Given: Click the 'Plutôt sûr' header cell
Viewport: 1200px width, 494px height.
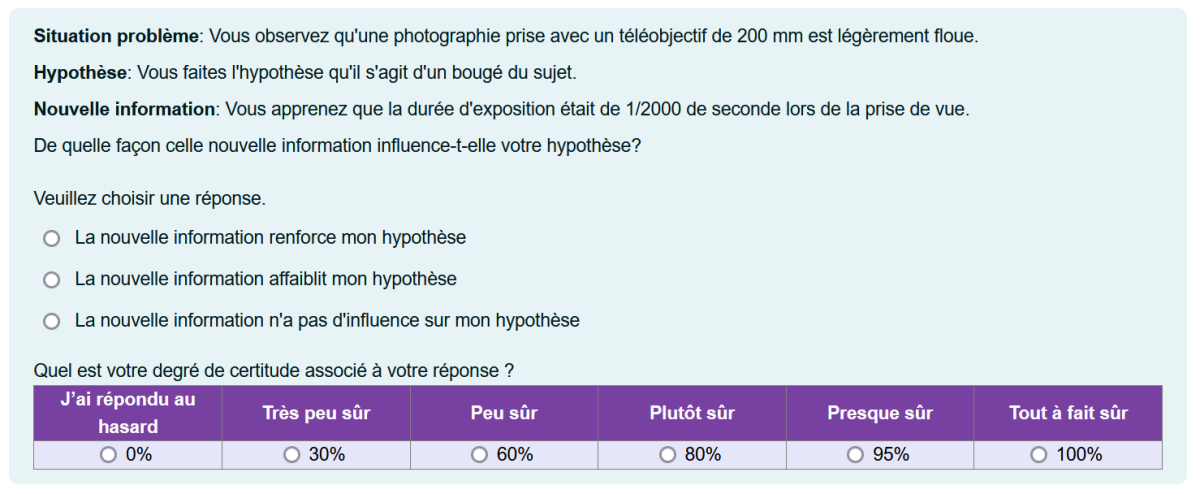Looking at the screenshot, I should coord(692,413).
